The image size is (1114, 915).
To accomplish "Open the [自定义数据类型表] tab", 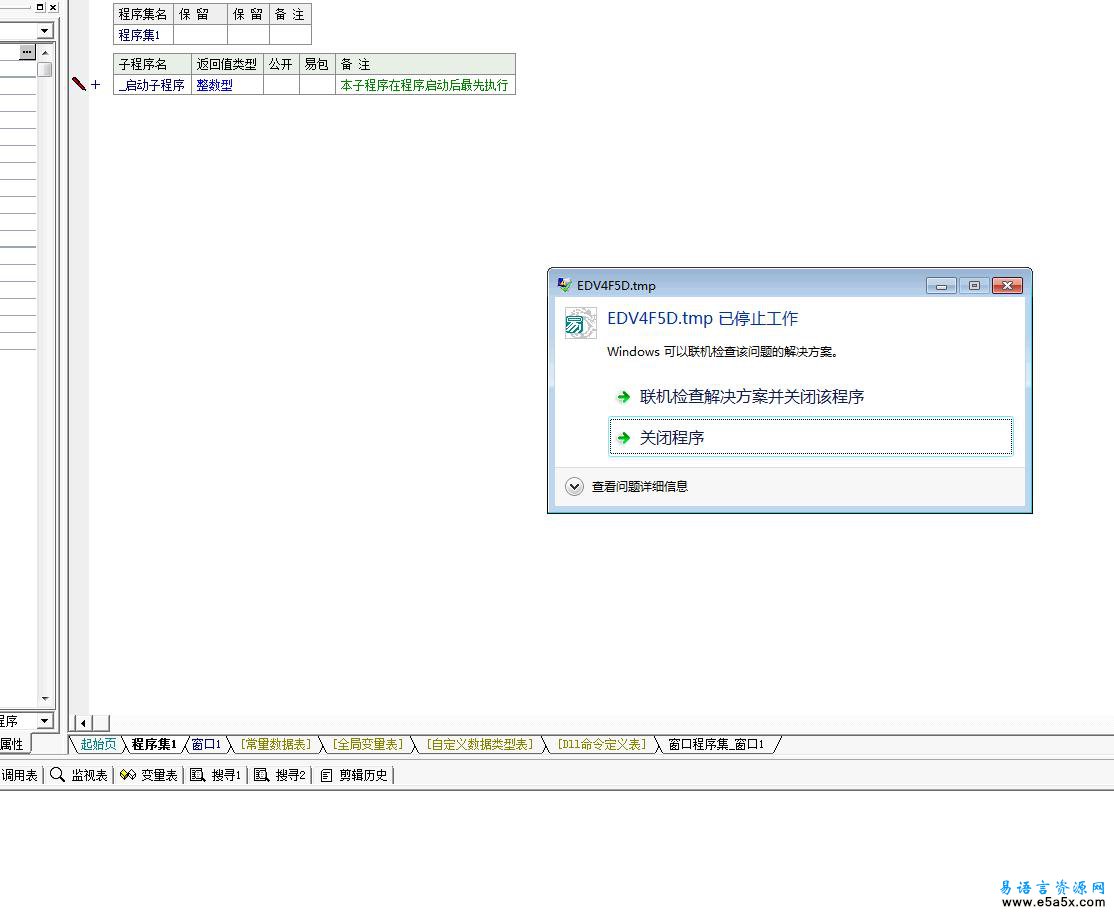I will 480,744.
